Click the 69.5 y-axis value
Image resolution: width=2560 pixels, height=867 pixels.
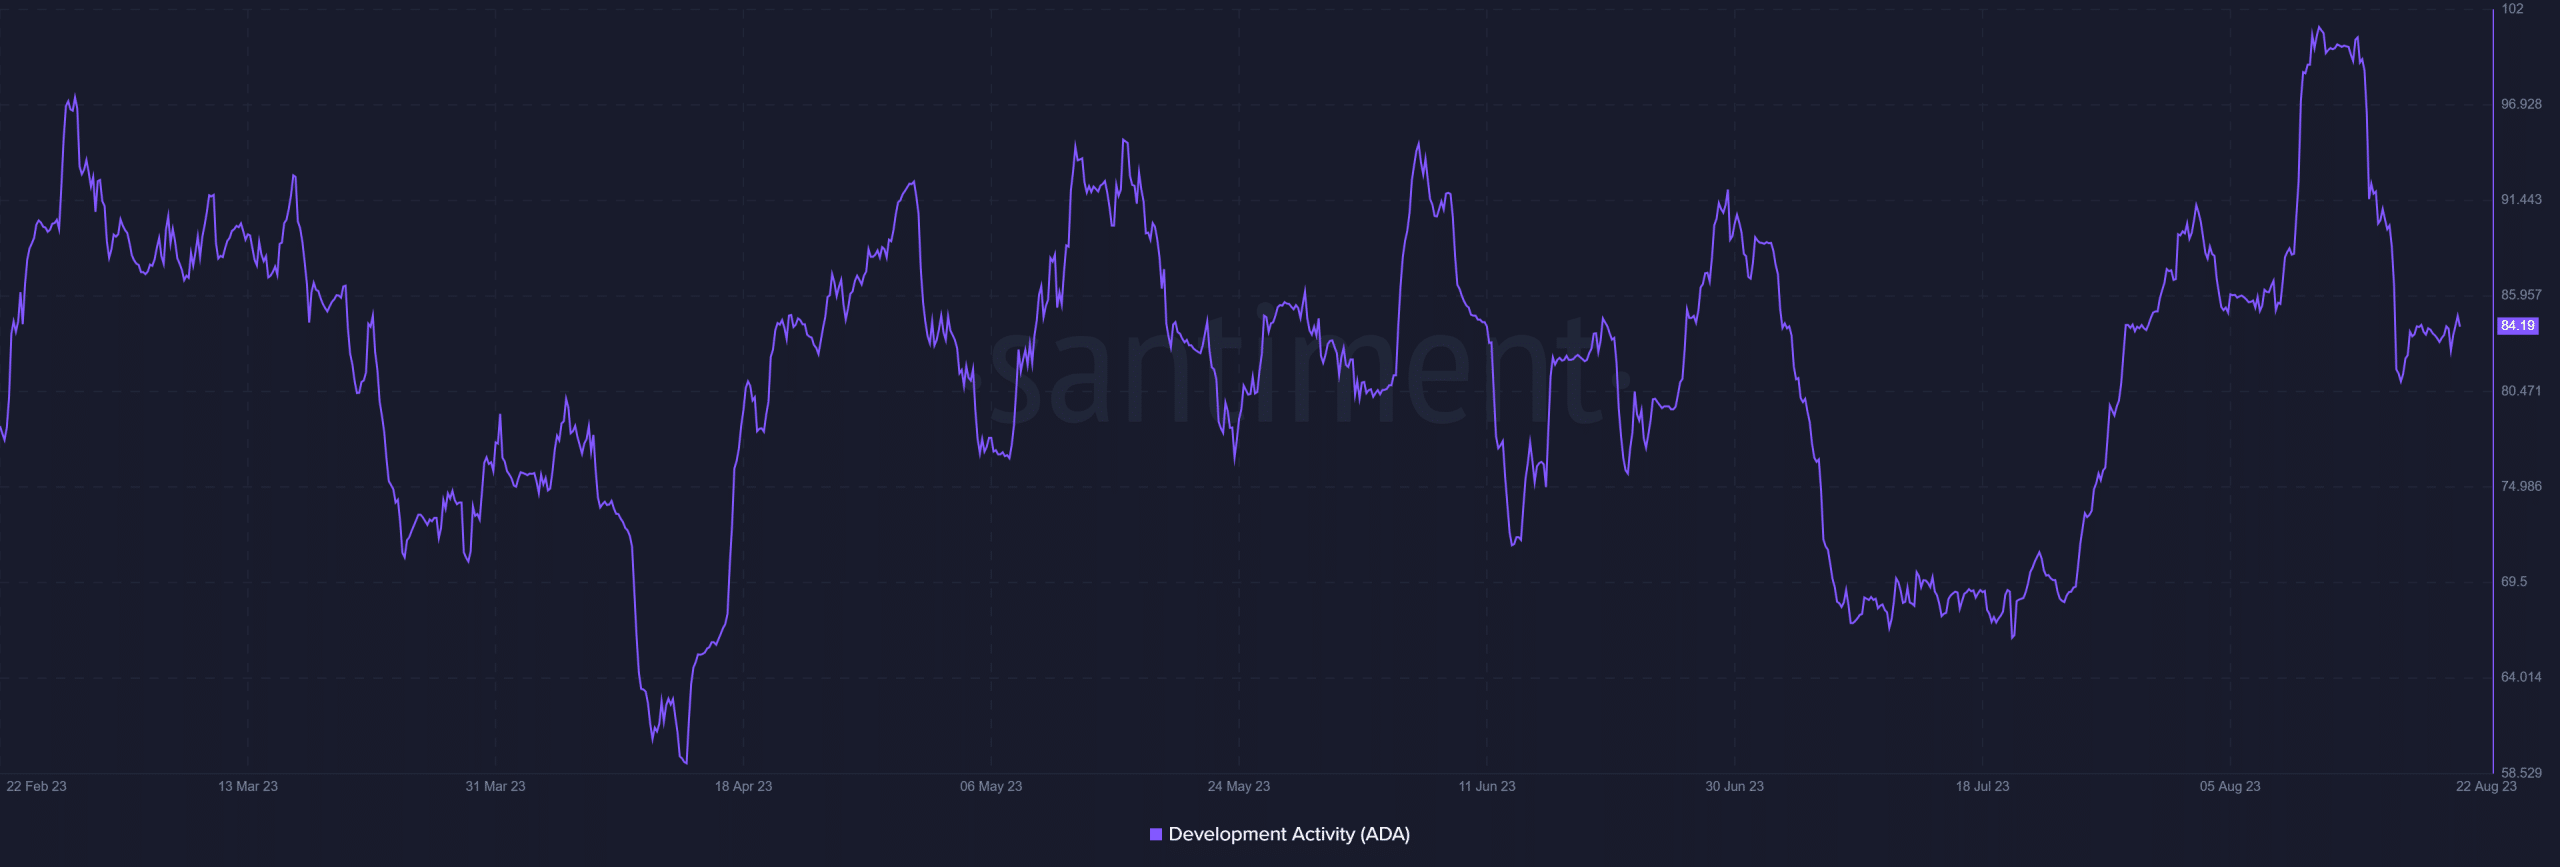coord(2516,582)
